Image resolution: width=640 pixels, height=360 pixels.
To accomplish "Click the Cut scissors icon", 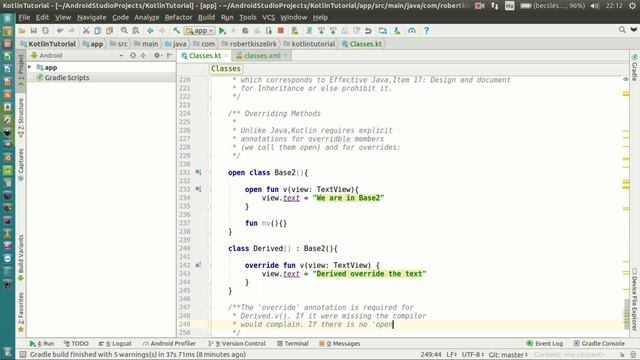I will pyautogui.click(x=86, y=31).
